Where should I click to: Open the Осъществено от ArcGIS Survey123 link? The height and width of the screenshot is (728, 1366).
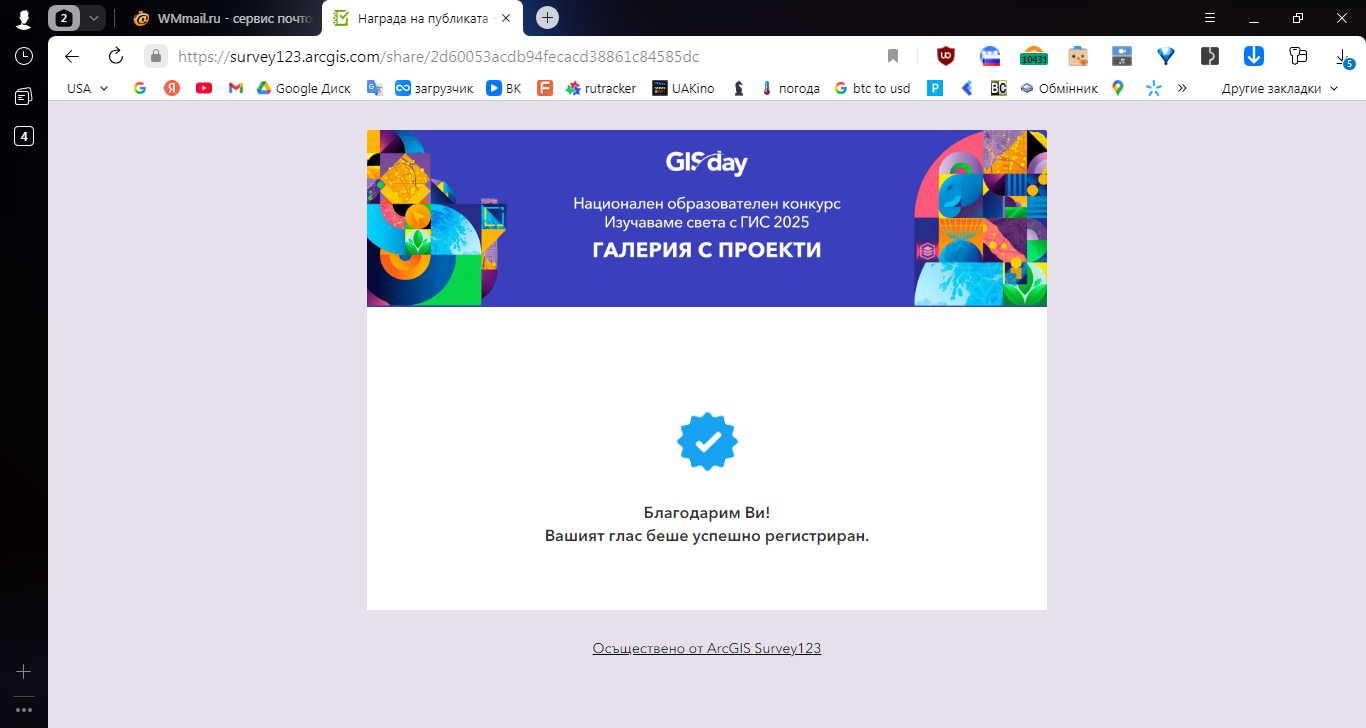click(x=707, y=648)
